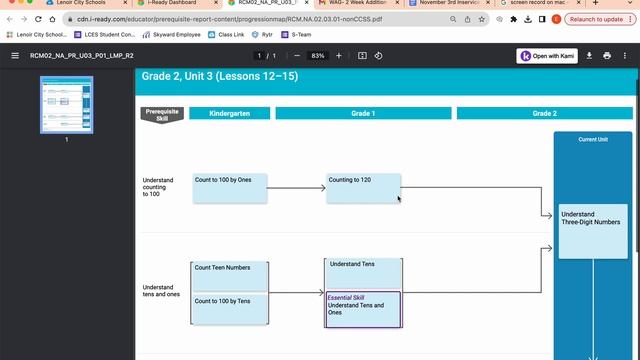Rotate the PDF counterclockwise

pos(378,56)
